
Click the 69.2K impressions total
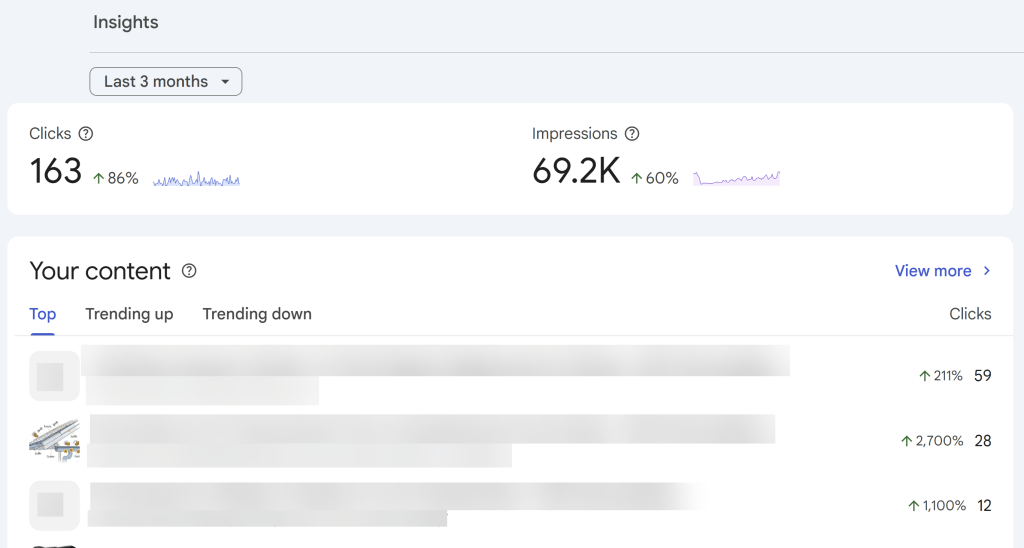pos(576,172)
